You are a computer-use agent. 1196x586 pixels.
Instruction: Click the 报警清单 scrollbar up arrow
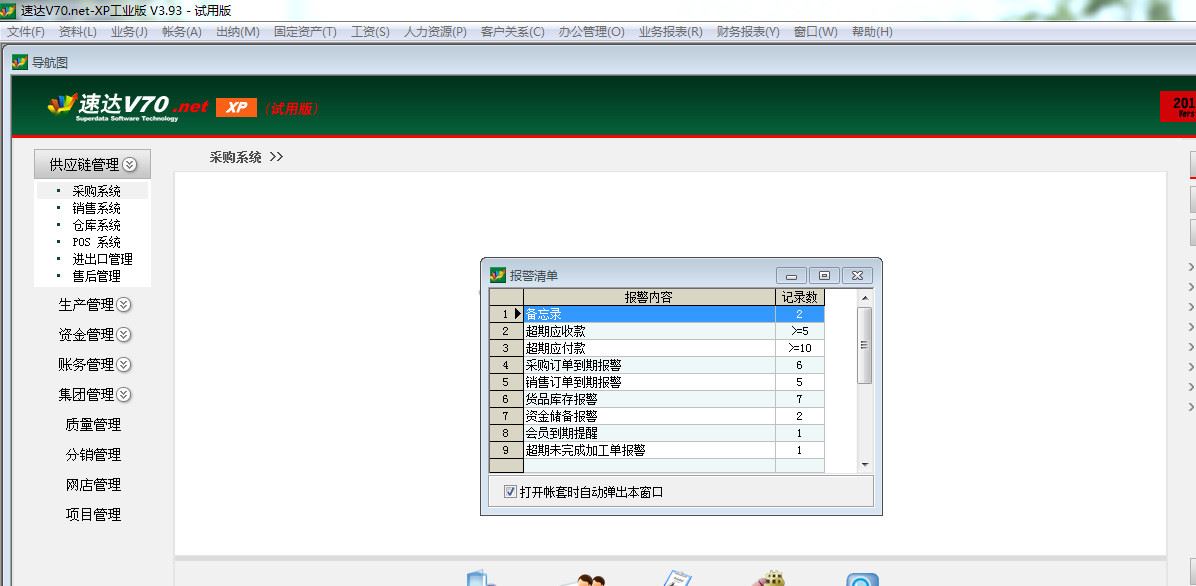click(865, 298)
